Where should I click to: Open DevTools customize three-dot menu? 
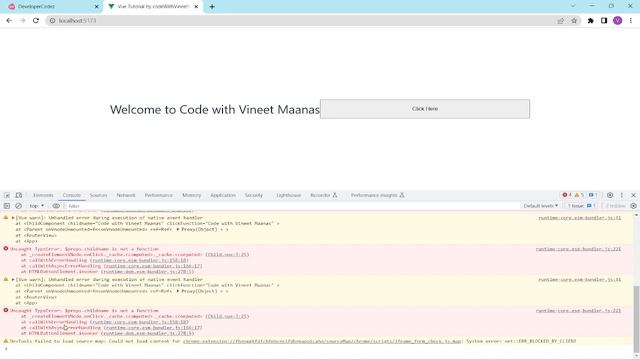coord(622,196)
